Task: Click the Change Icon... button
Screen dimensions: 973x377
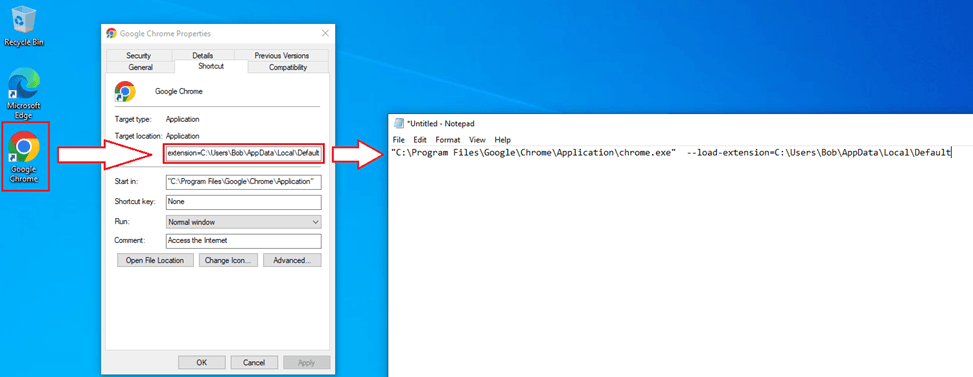Action: pyautogui.click(x=228, y=260)
